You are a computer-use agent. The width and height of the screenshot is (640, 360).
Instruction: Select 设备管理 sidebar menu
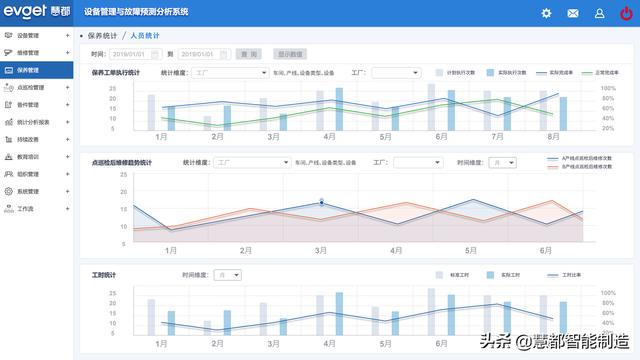[37, 36]
